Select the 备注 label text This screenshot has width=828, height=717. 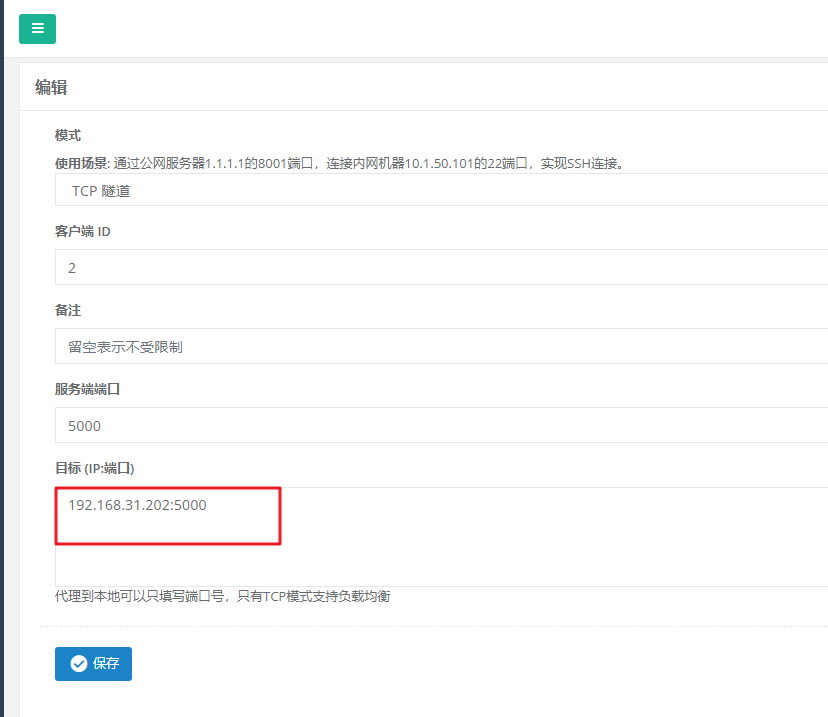point(67,310)
